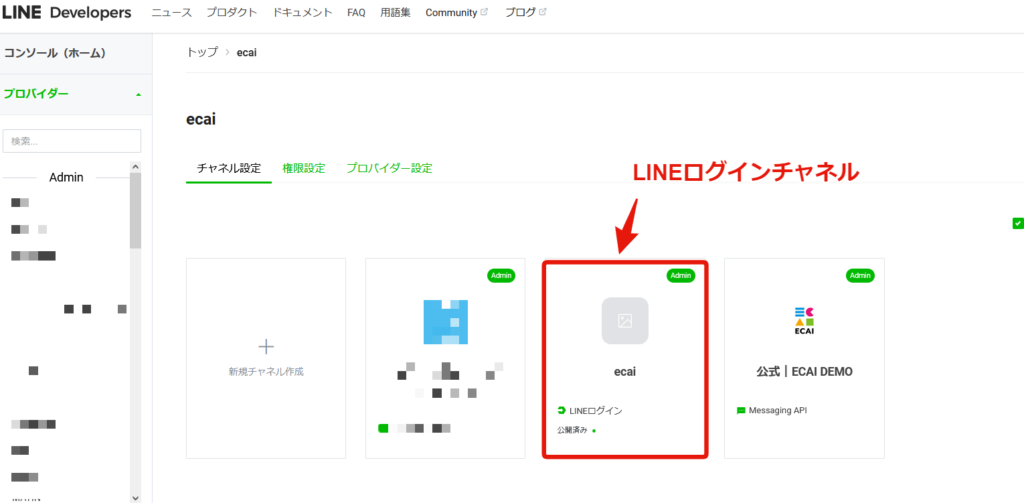The image size is (1024, 503).
Task: Switch to the チャネル設定 tab
Action: pyautogui.click(x=229, y=169)
